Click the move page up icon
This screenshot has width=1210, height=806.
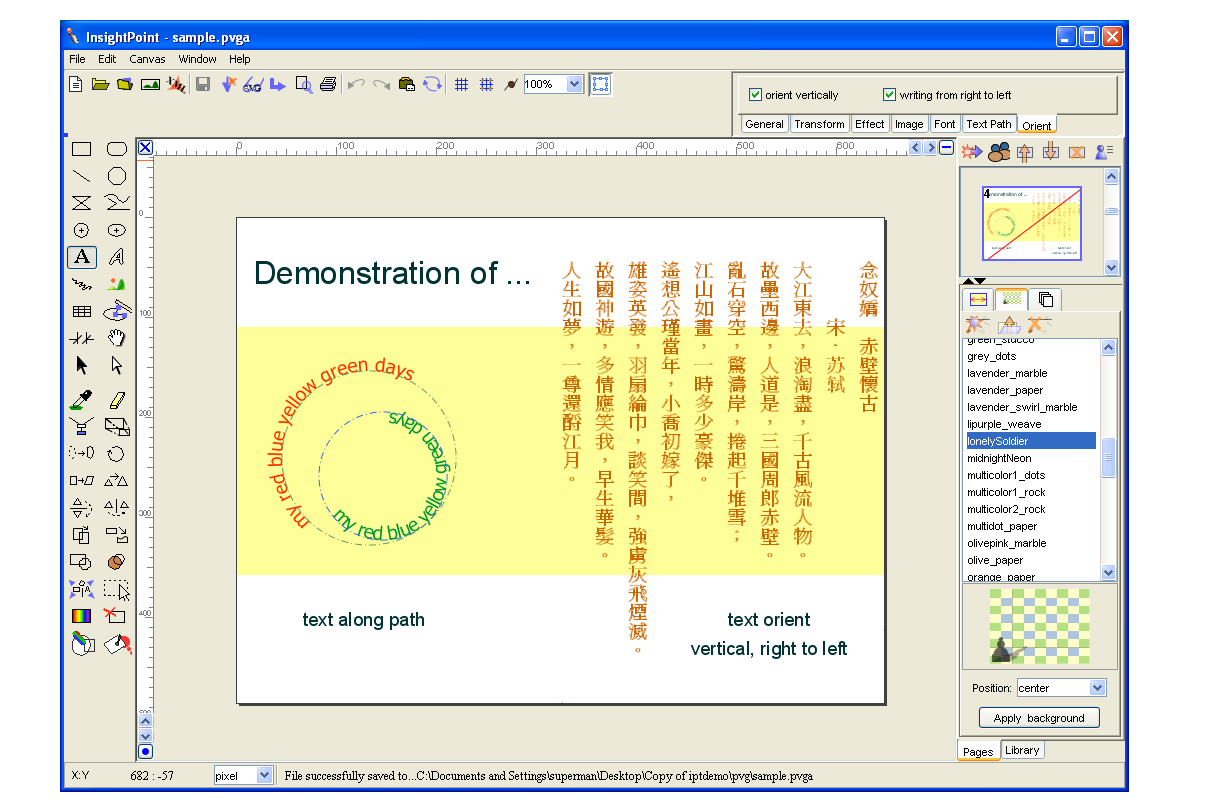1024,152
